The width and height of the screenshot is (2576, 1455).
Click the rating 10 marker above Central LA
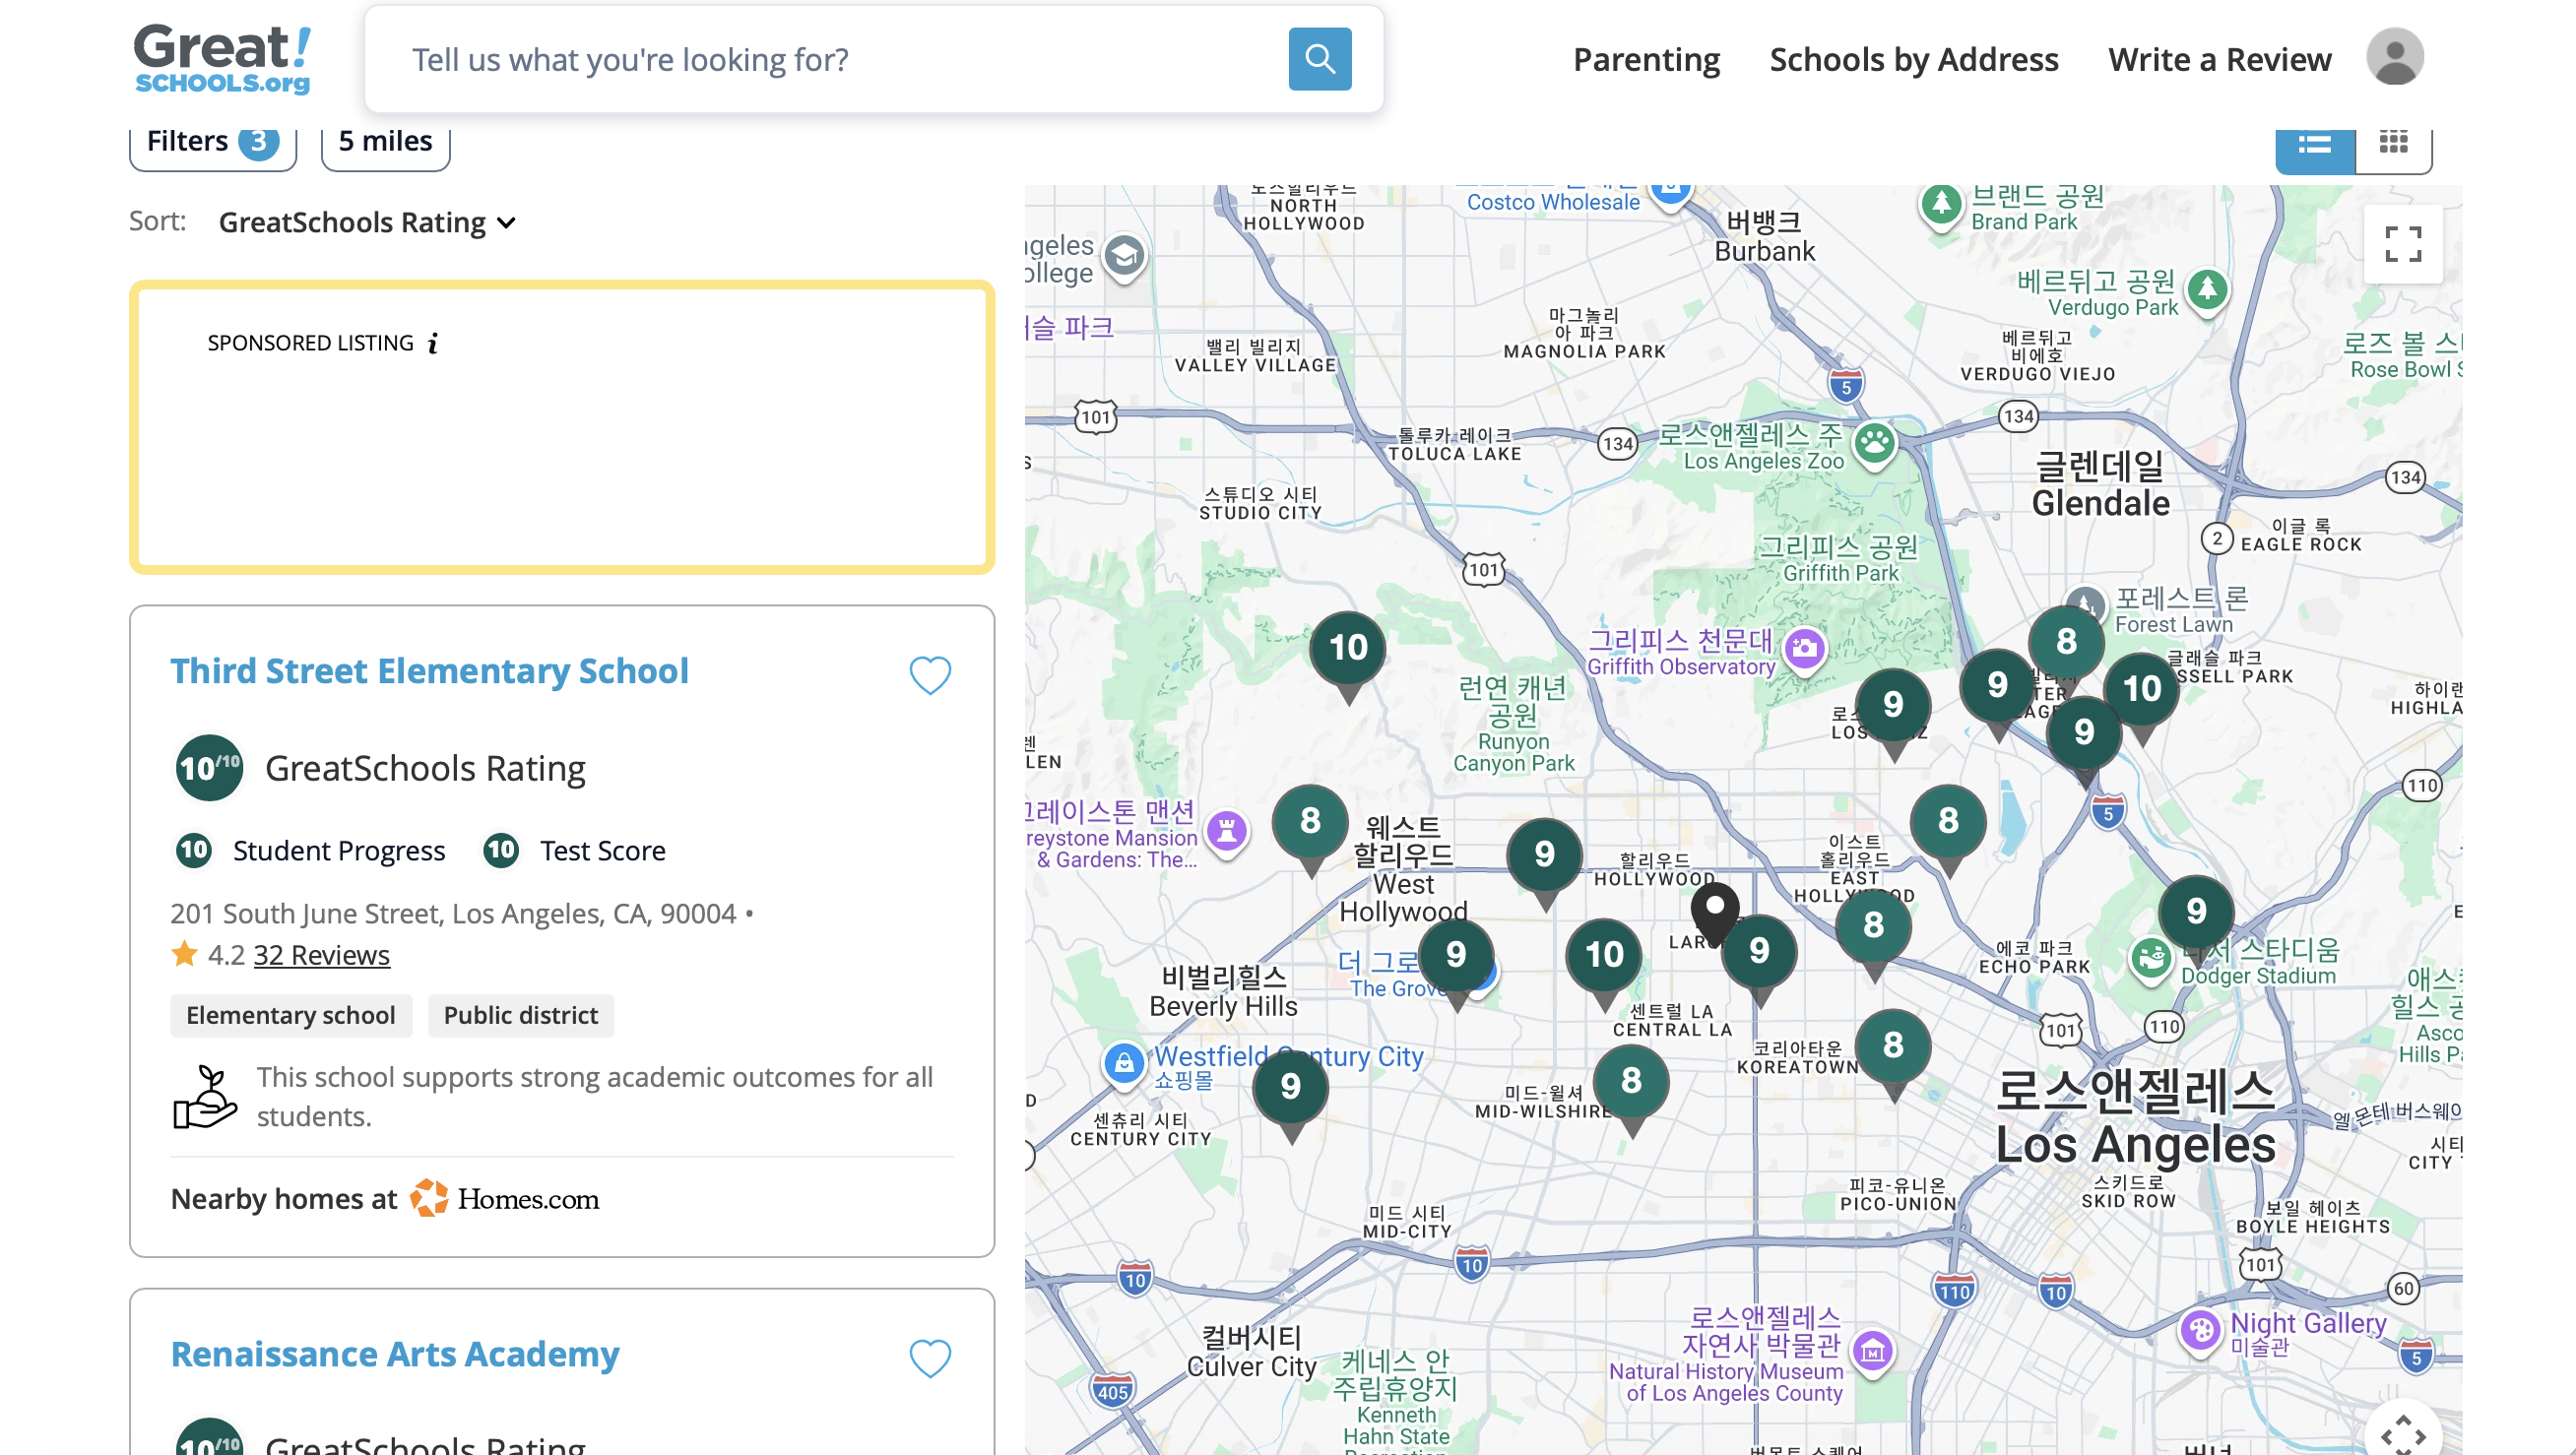tap(1604, 955)
